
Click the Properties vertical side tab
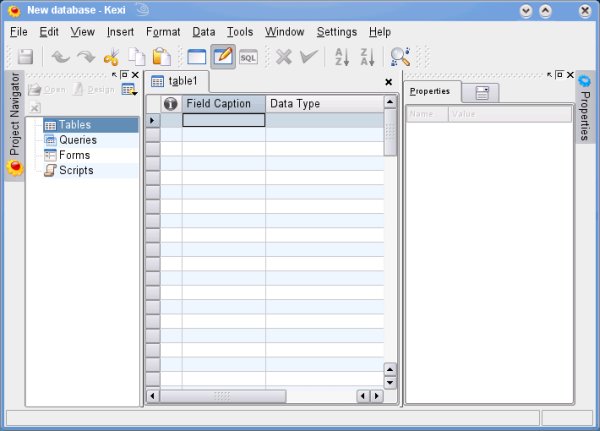click(x=585, y=109)
